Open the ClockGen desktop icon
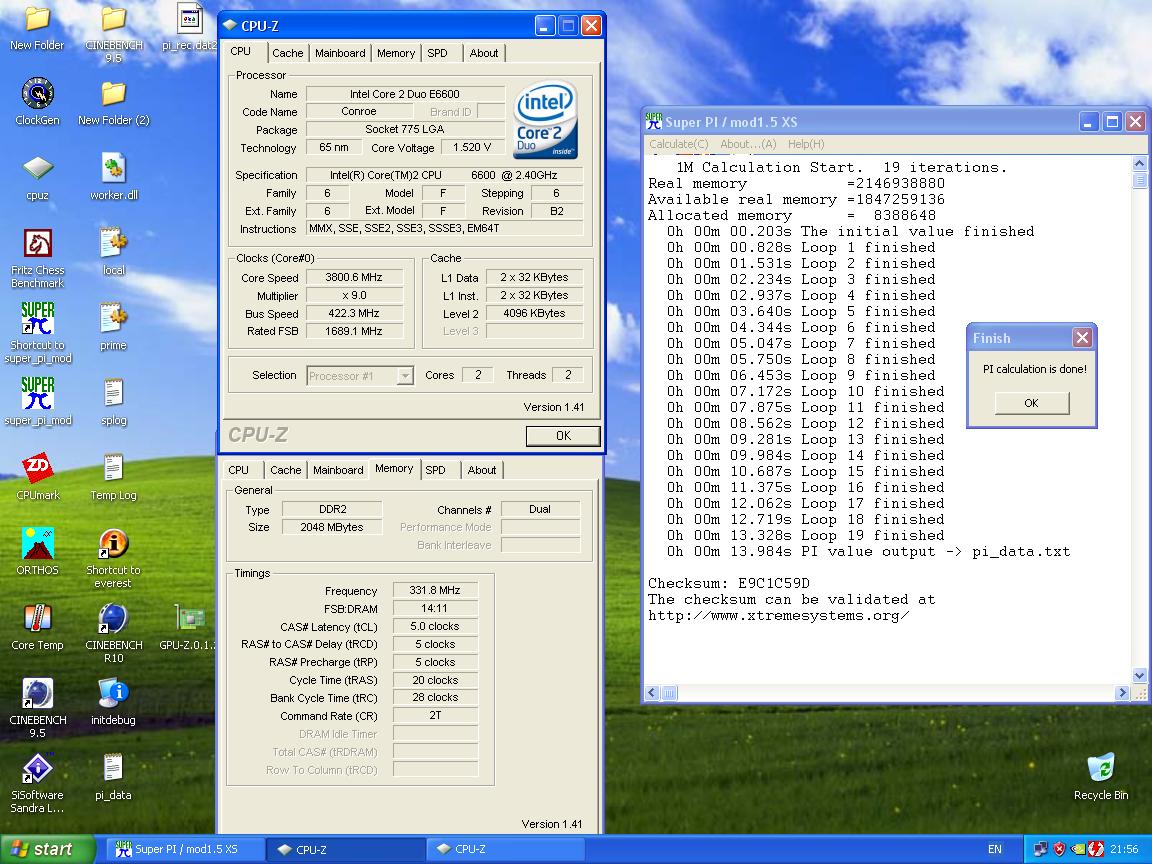 tap(37, 94)
